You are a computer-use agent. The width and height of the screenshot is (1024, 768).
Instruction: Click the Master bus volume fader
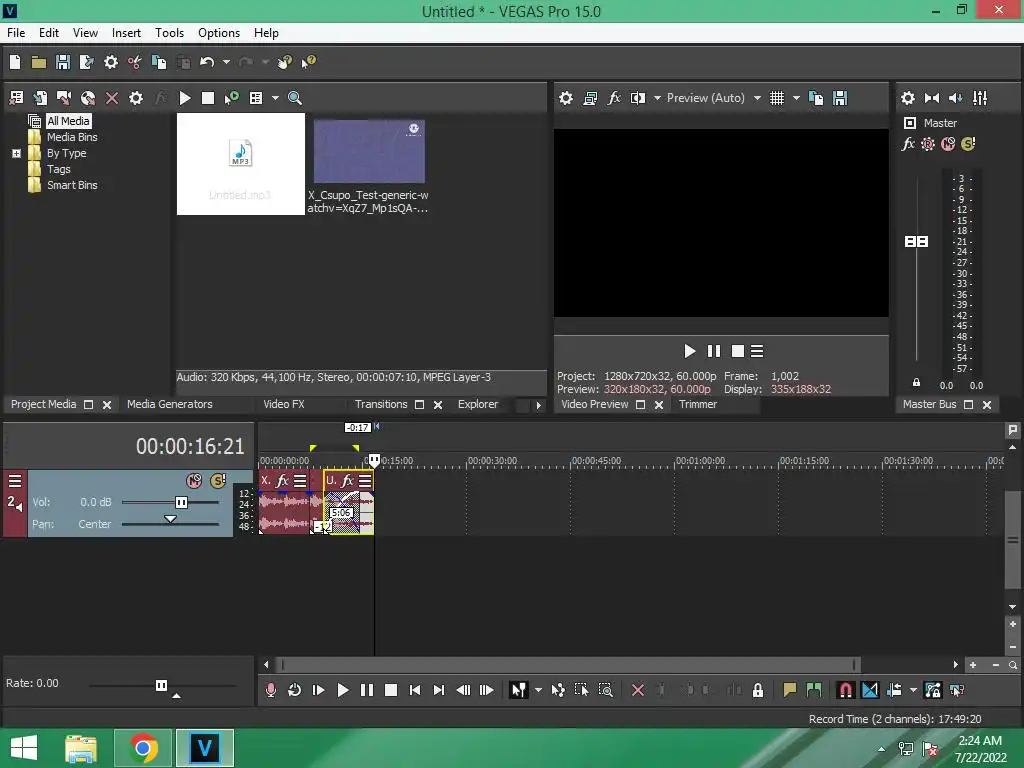click(916, 242)
